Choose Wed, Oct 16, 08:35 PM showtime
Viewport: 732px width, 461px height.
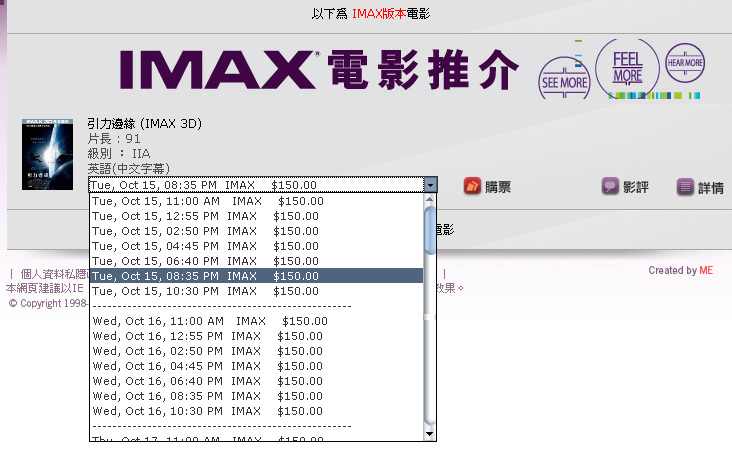click(x=207, y=396)
